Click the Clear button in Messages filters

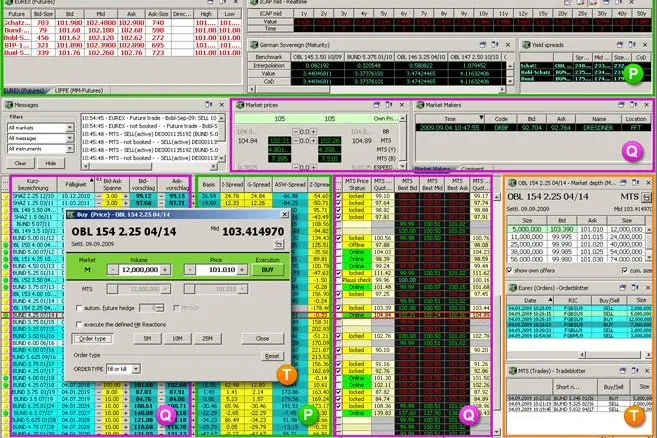click(x=21, y=163)
